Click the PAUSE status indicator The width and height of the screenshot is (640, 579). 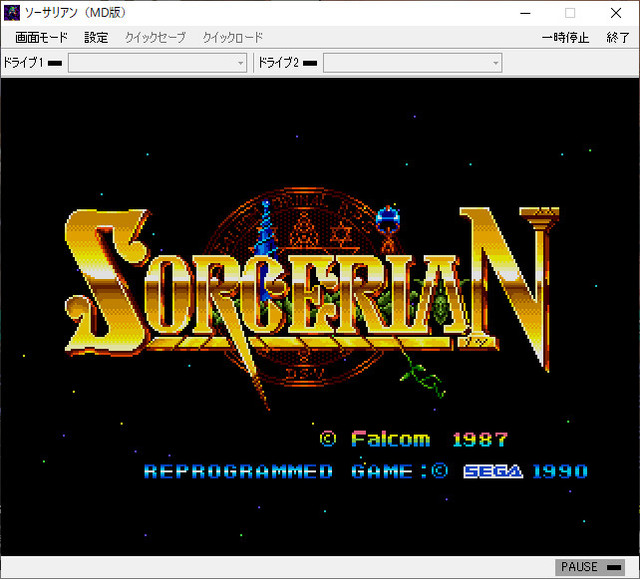(590, 567)
